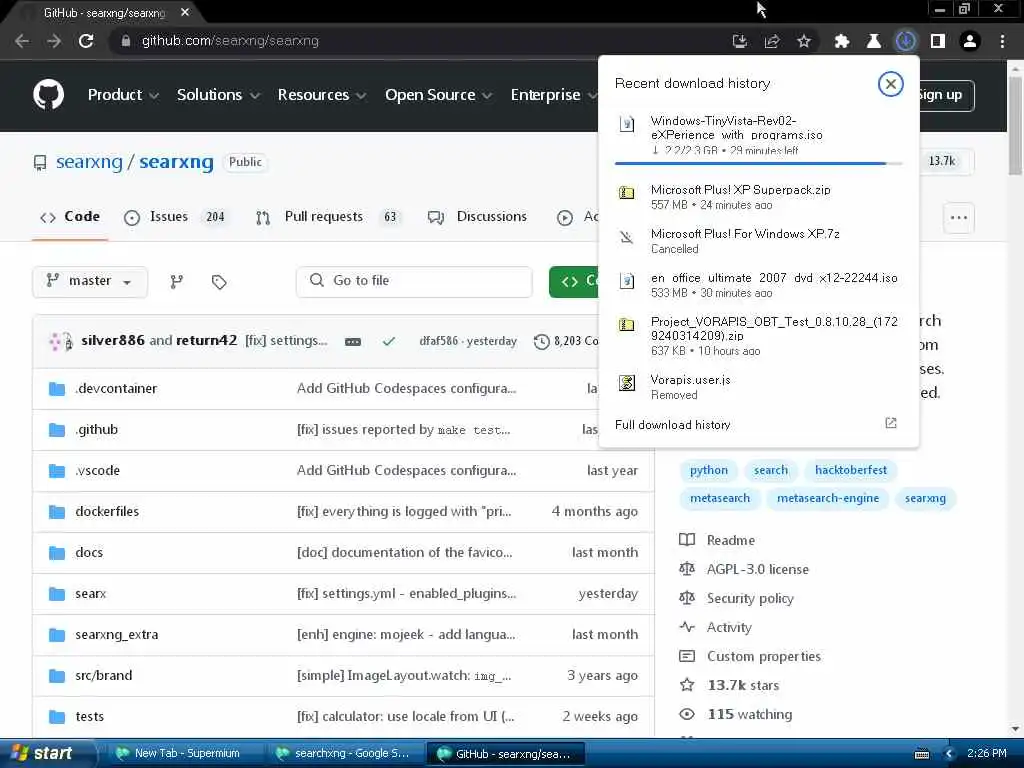Click the python topic tag
Screen dimensions: 1024x768
click(709, 470)
